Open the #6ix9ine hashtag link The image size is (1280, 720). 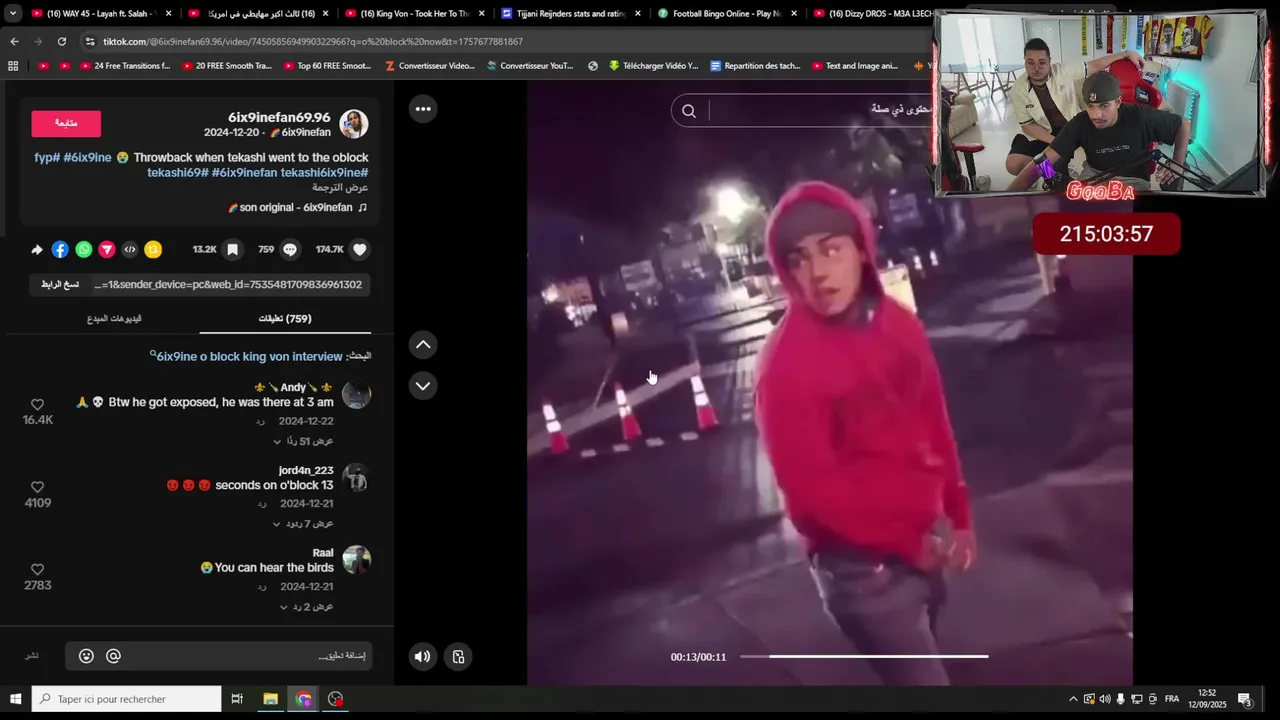[87, 158]
